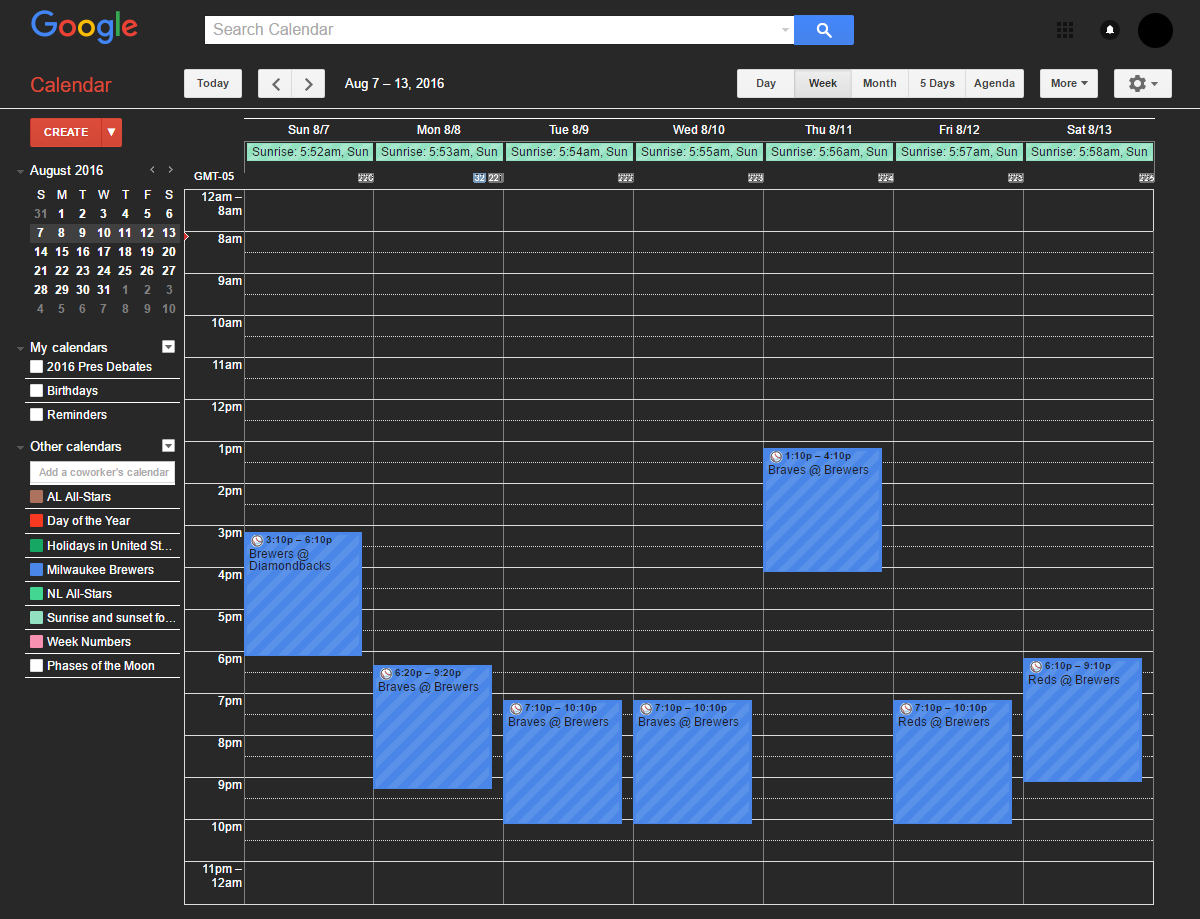Open the Create button dropdown arrow
The width and height of the screenshot is (1200, 919).
pos(112,132)
